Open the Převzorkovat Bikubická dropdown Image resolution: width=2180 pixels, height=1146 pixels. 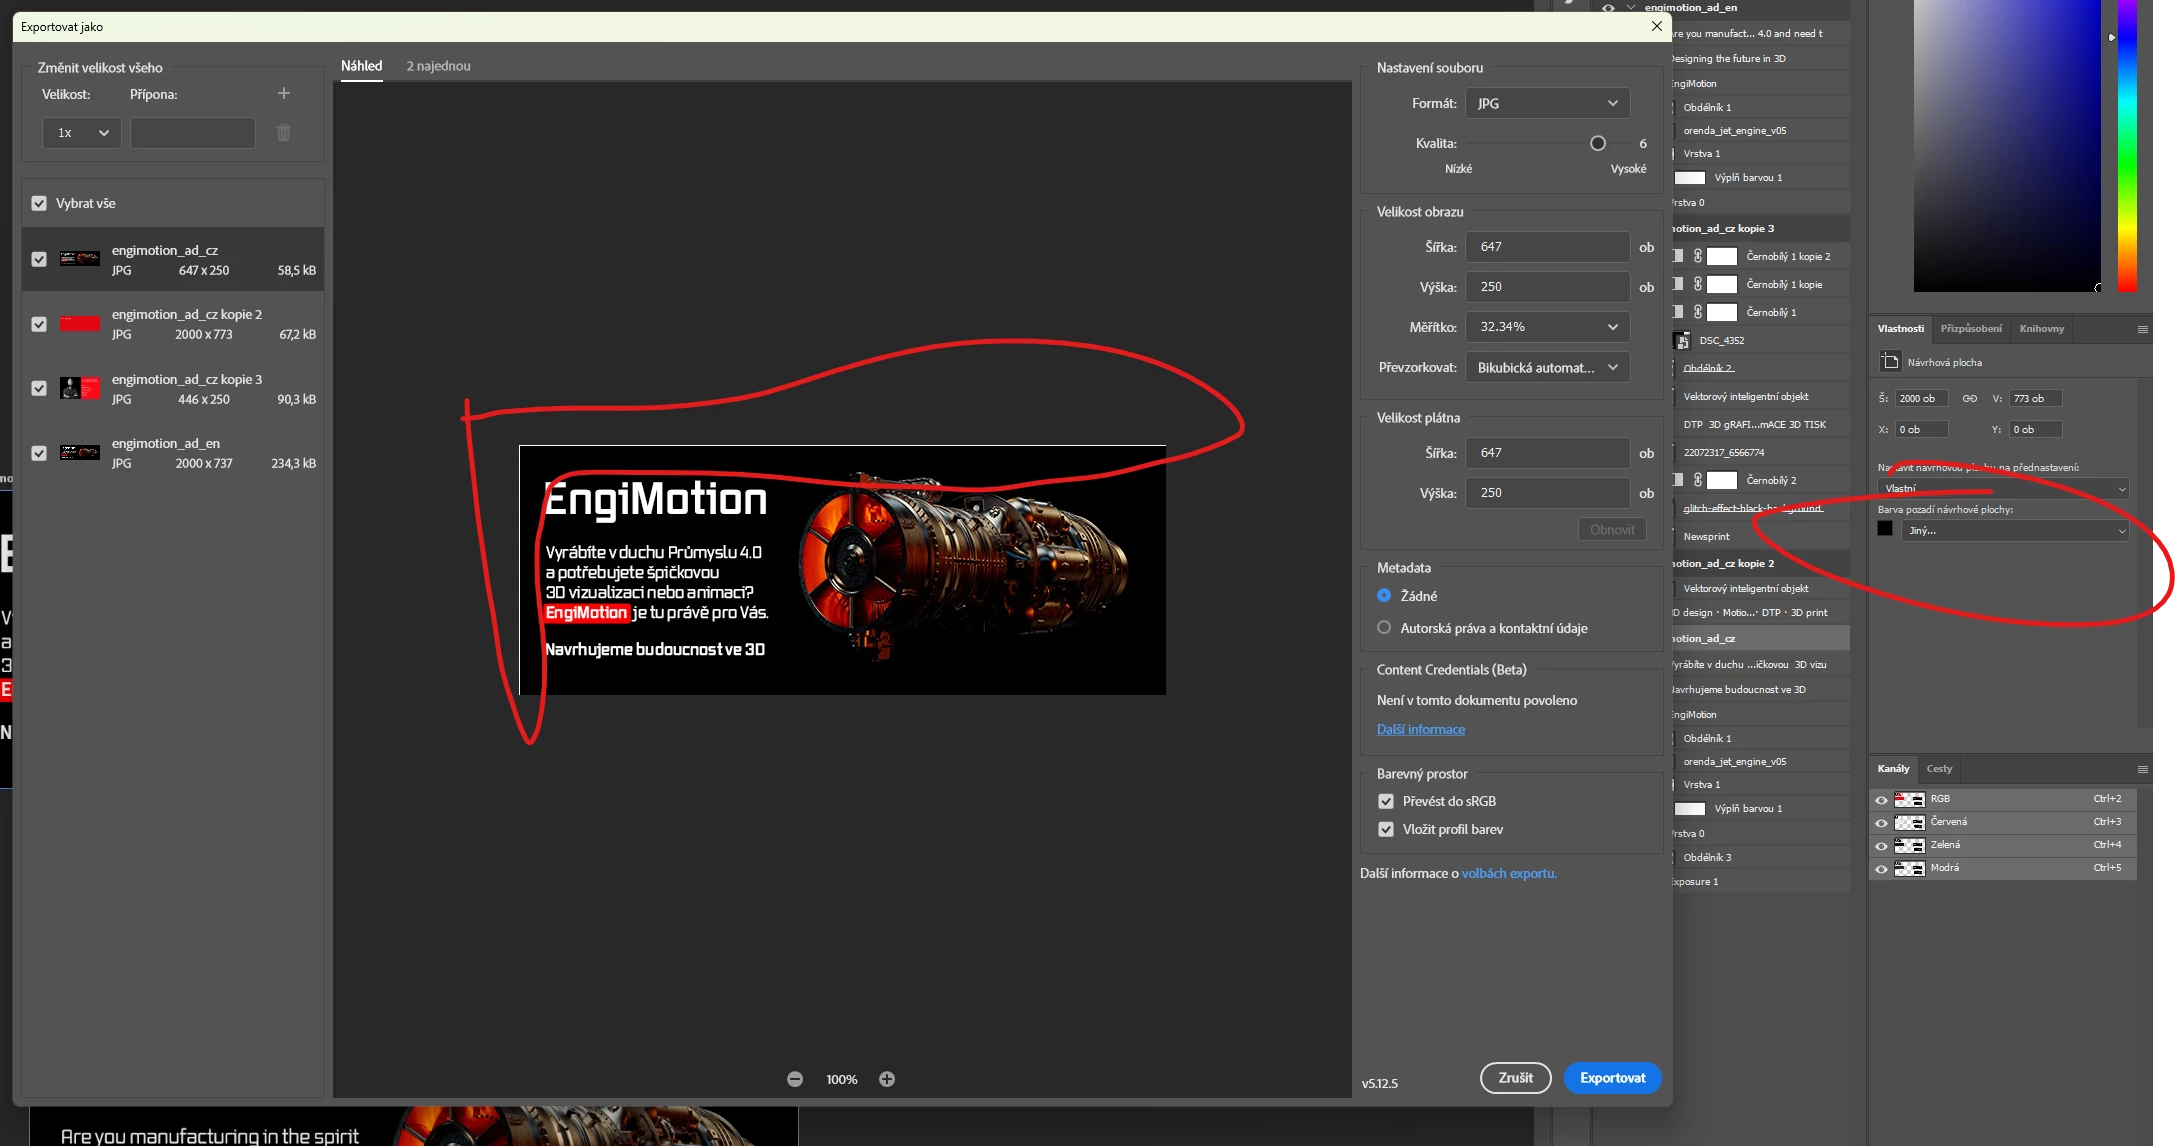pos(1548,367)
